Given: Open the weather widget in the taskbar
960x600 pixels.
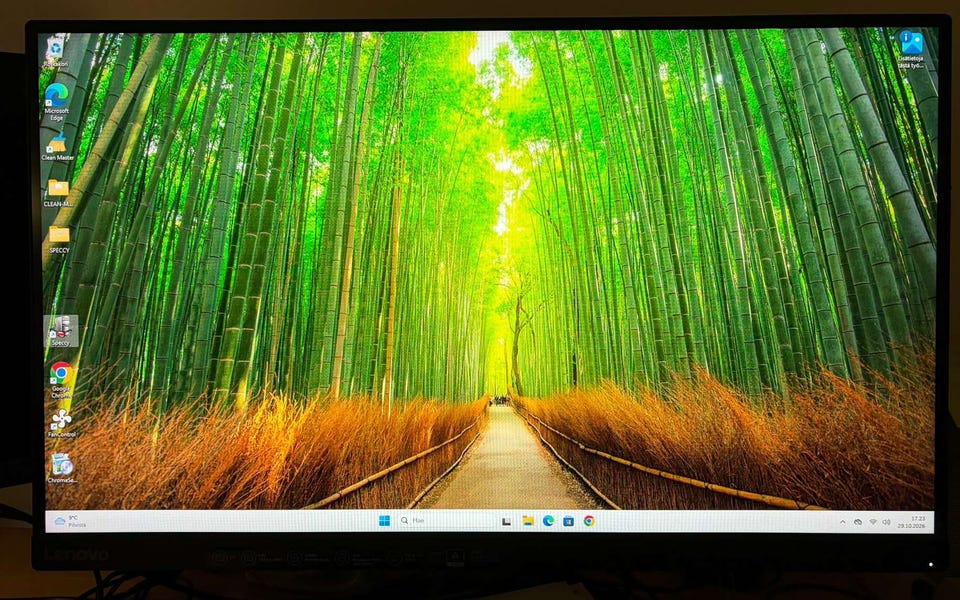Looking at the screenshot, I should [x=70, y=521].
